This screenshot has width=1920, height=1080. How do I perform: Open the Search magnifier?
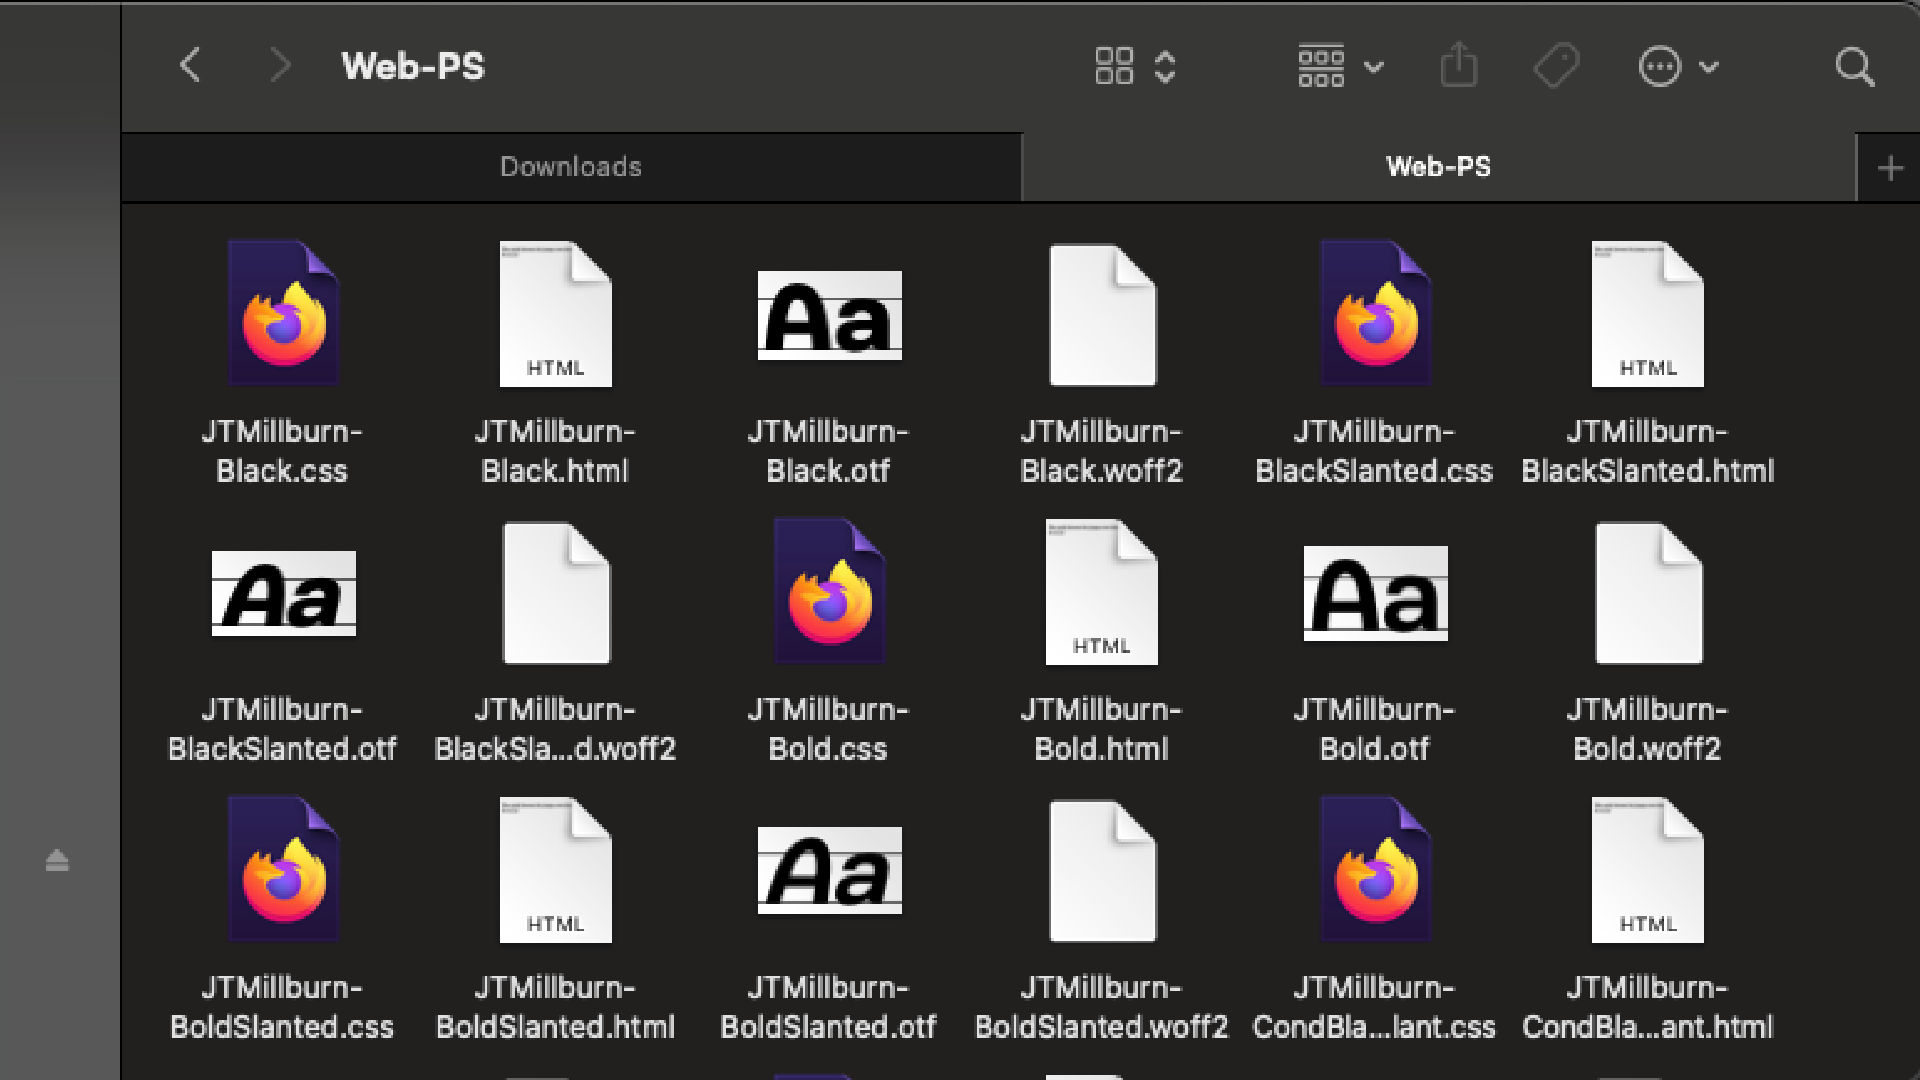(1855, 67)
